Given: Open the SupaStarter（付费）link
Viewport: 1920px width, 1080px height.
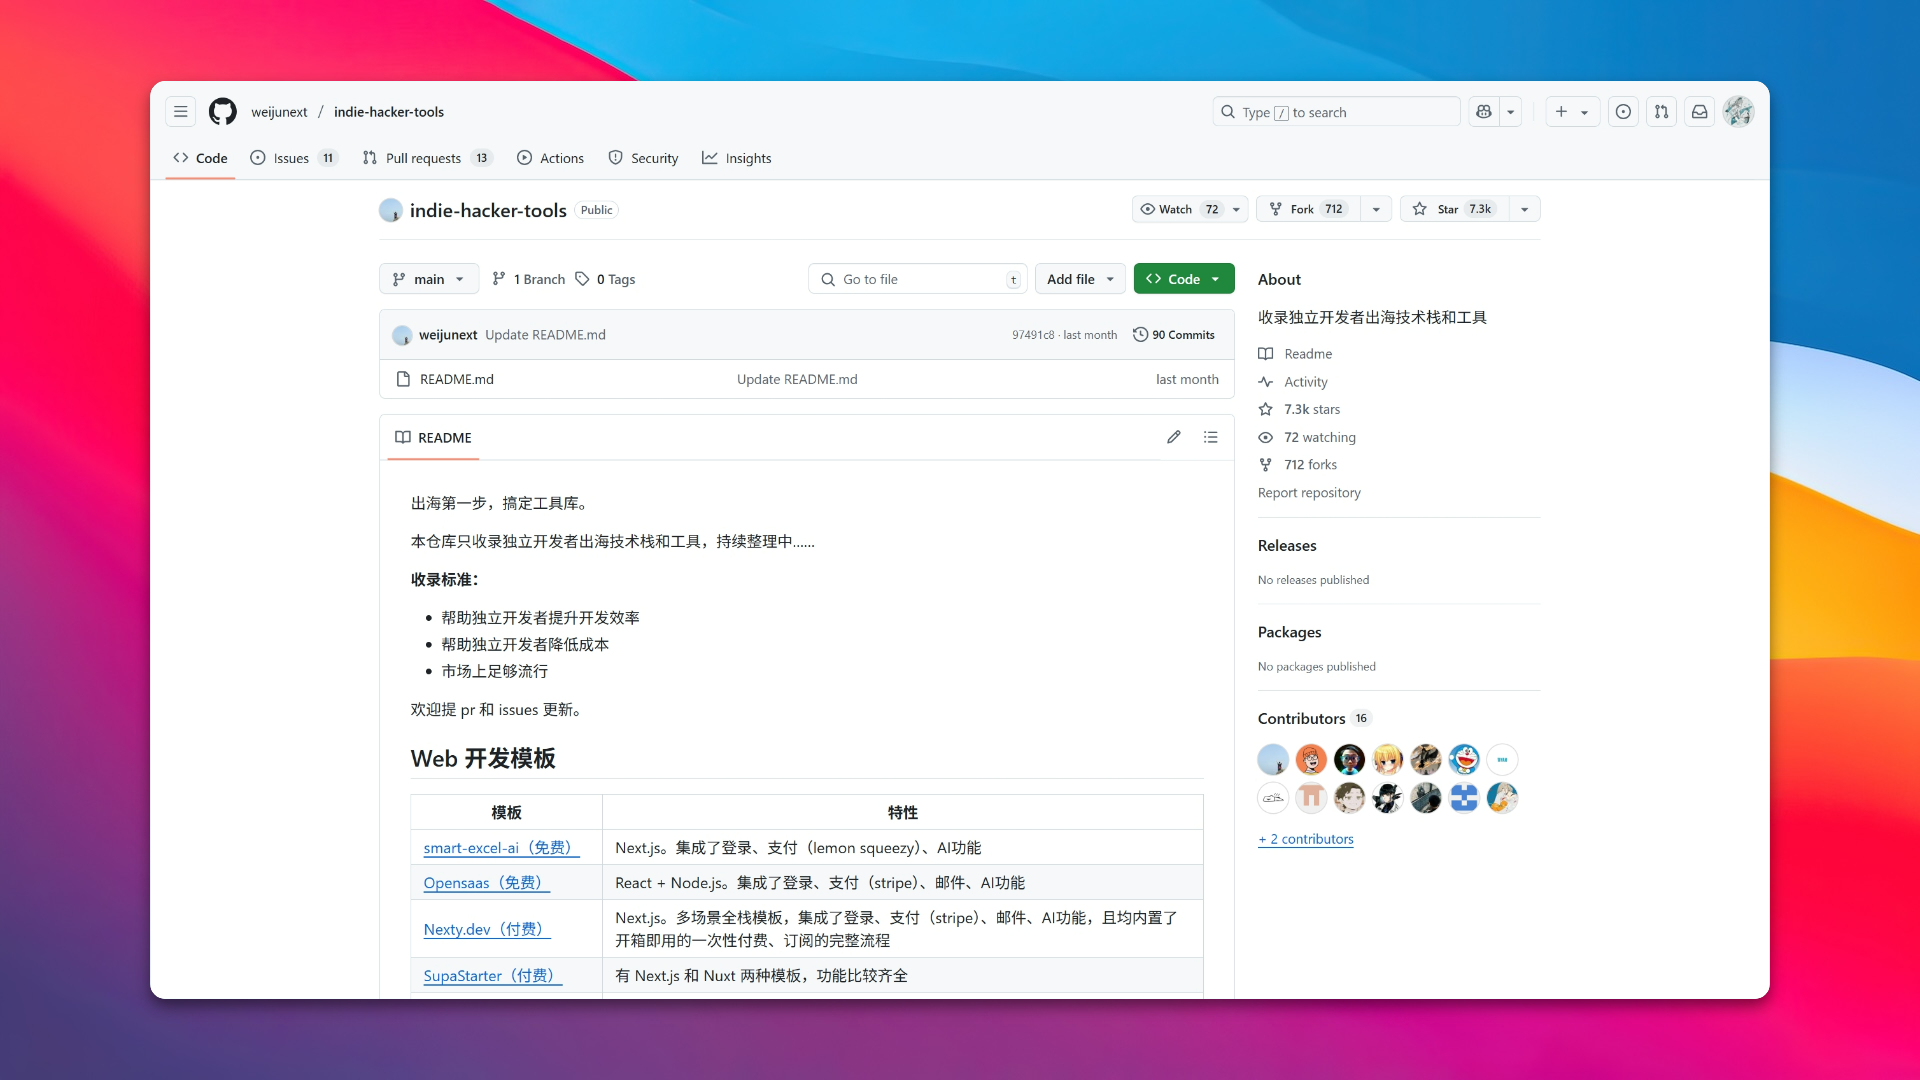Looking at the screenshot, I should pos(492,976).
